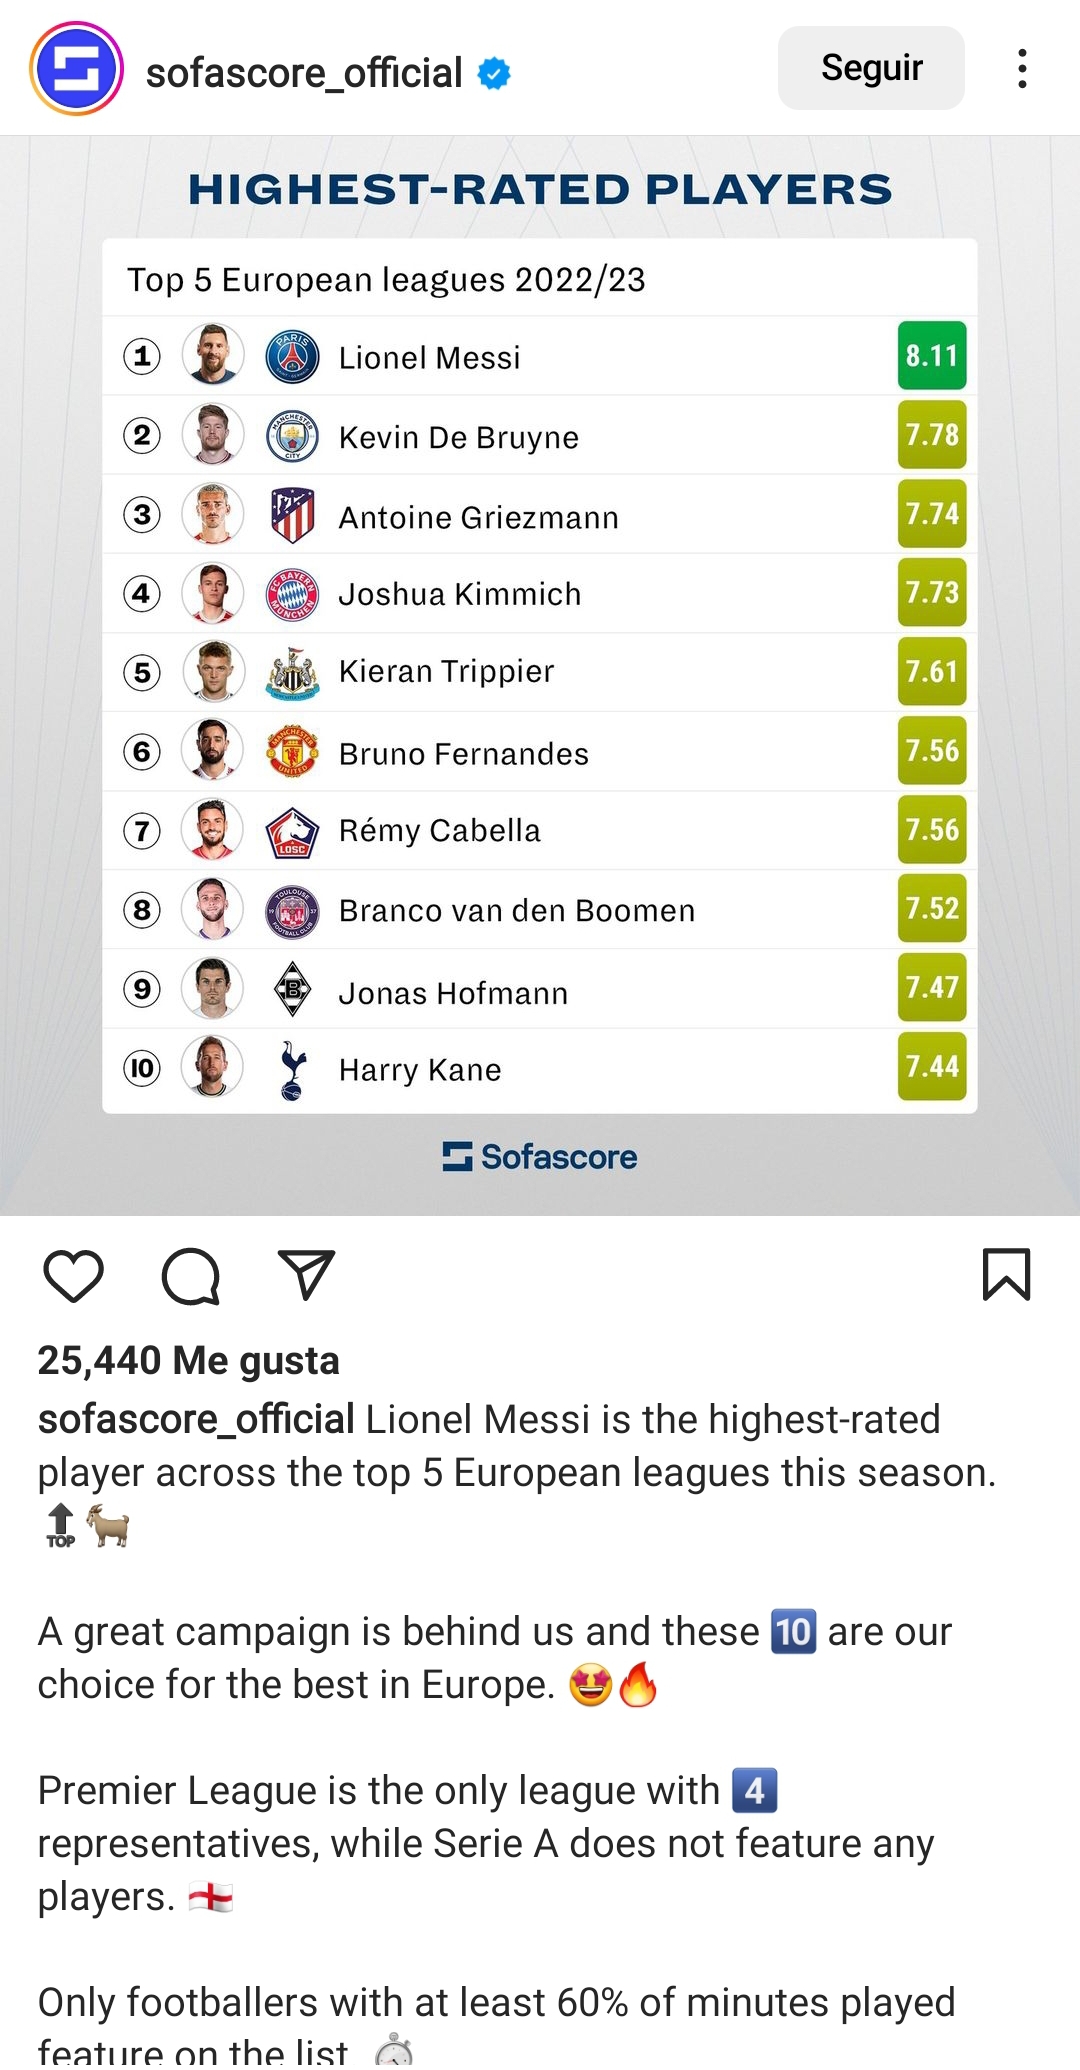Viewport: 1080px width, 2070px height.
Task: Tap the Seguir follow button
Action: 871,68
